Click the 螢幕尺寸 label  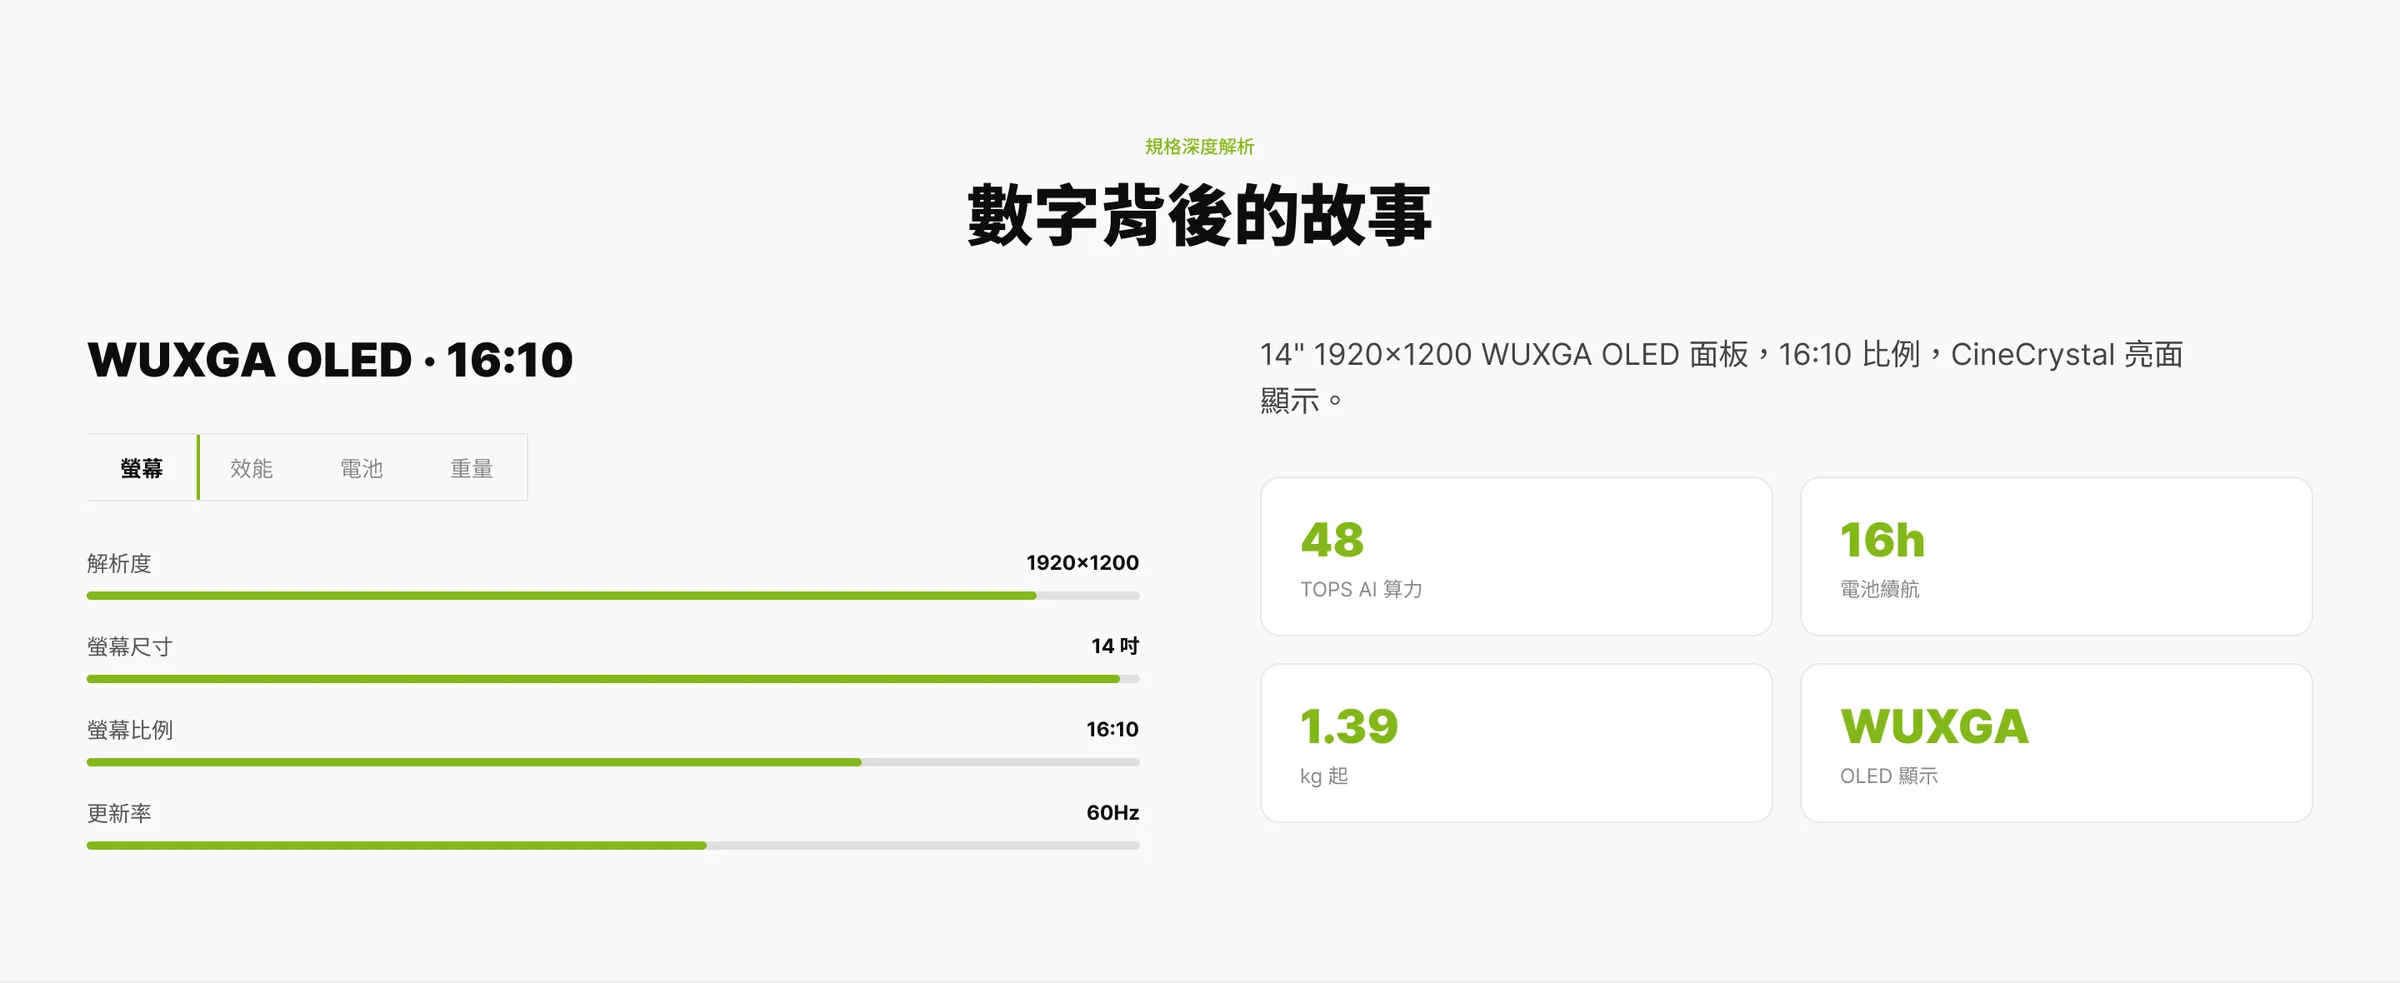130,647
